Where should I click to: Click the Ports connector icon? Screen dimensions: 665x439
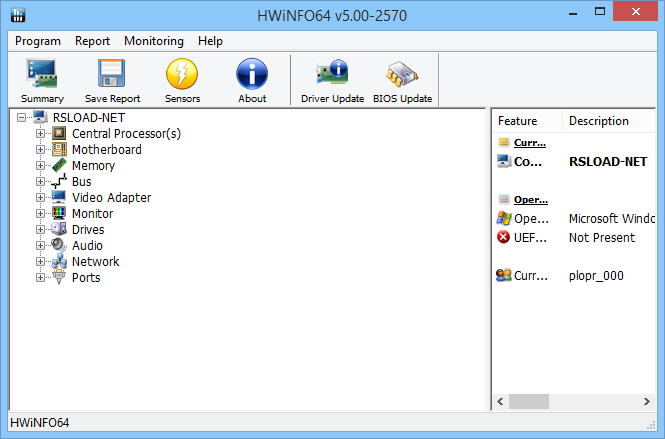pos(59,277)
